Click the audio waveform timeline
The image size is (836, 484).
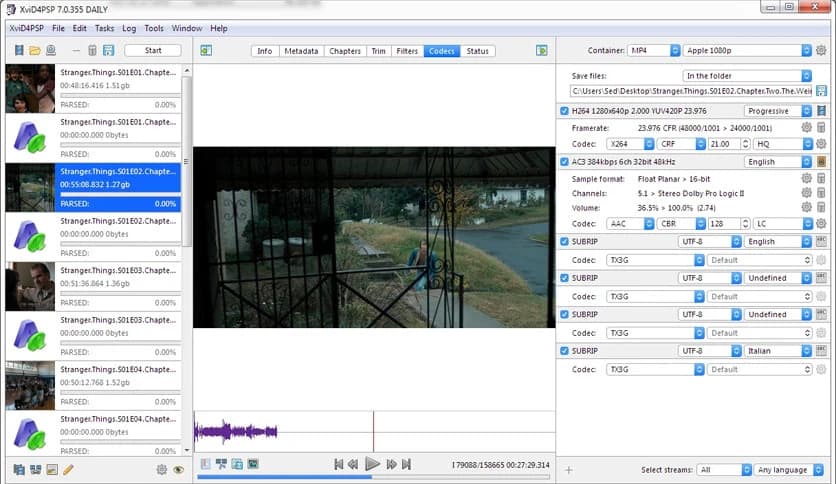[374, 431]
